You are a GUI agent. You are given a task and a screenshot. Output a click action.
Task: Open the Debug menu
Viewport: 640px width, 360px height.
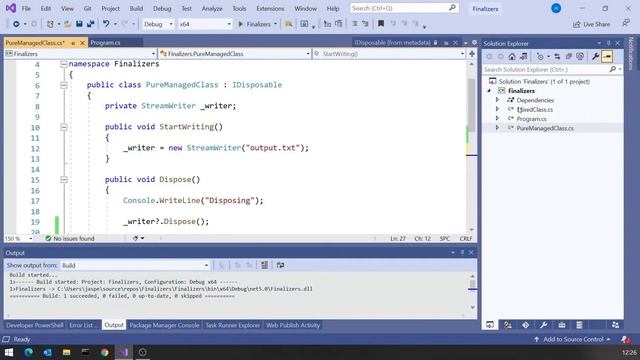coord(162,8)
